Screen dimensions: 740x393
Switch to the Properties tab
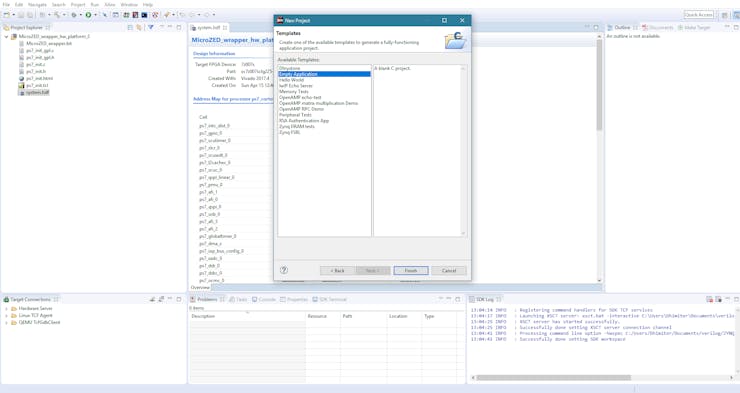(294, 300)
